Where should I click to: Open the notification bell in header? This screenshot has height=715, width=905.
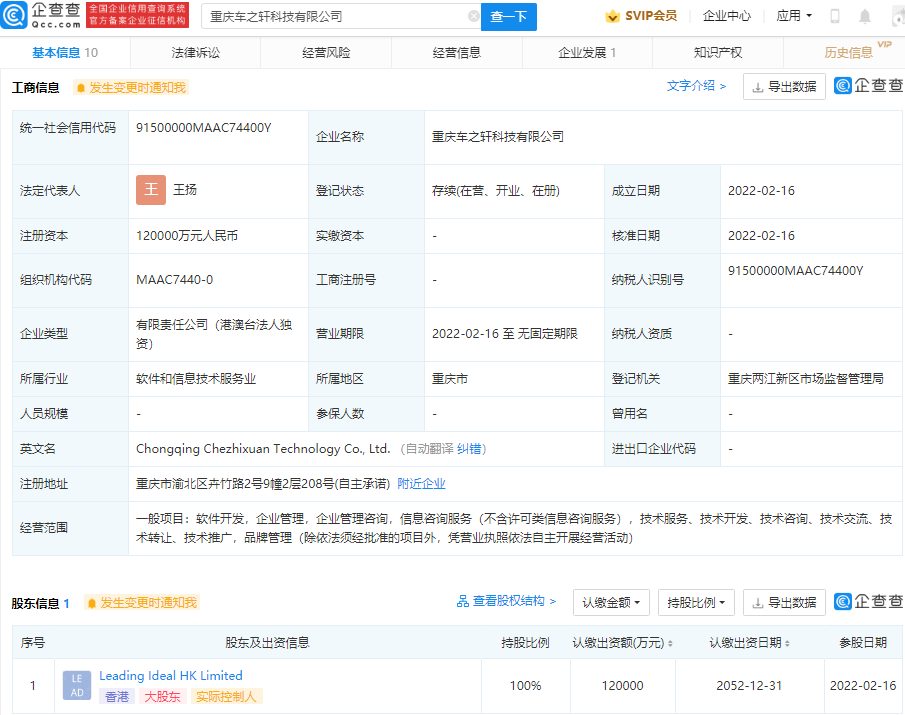(x=865, y=16)
